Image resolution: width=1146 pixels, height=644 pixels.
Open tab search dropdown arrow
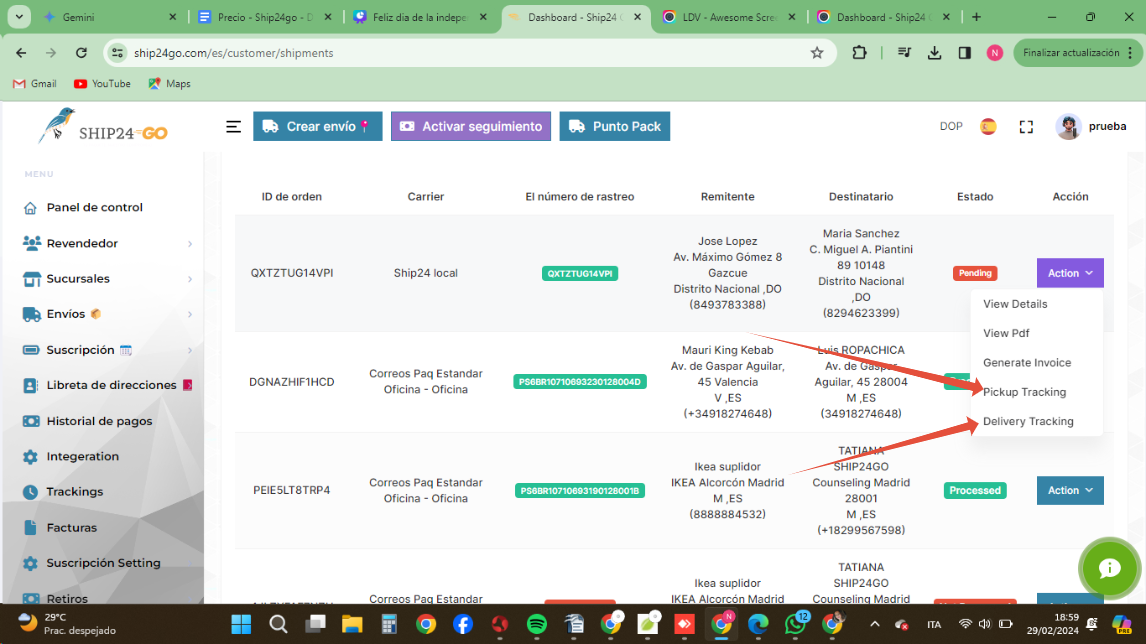pyautogui.click(x=19, y=17)
